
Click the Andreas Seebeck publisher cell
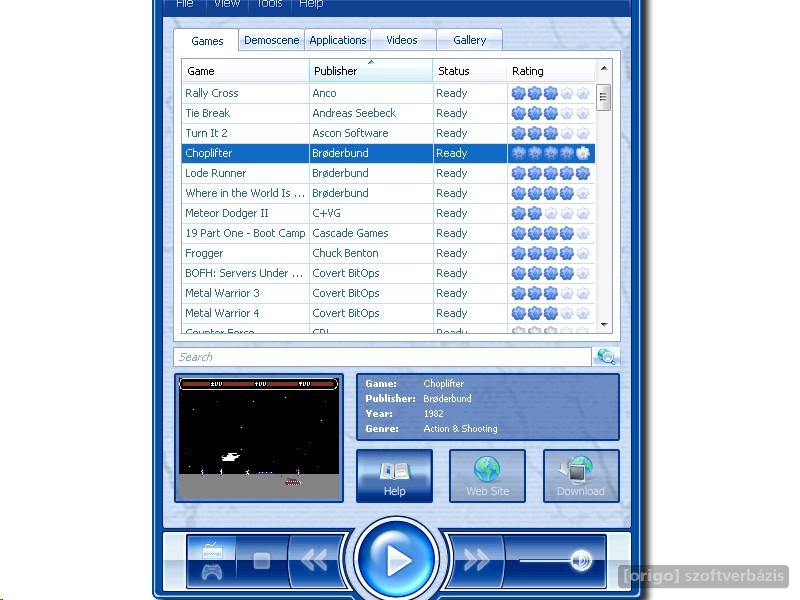[371, 113]
